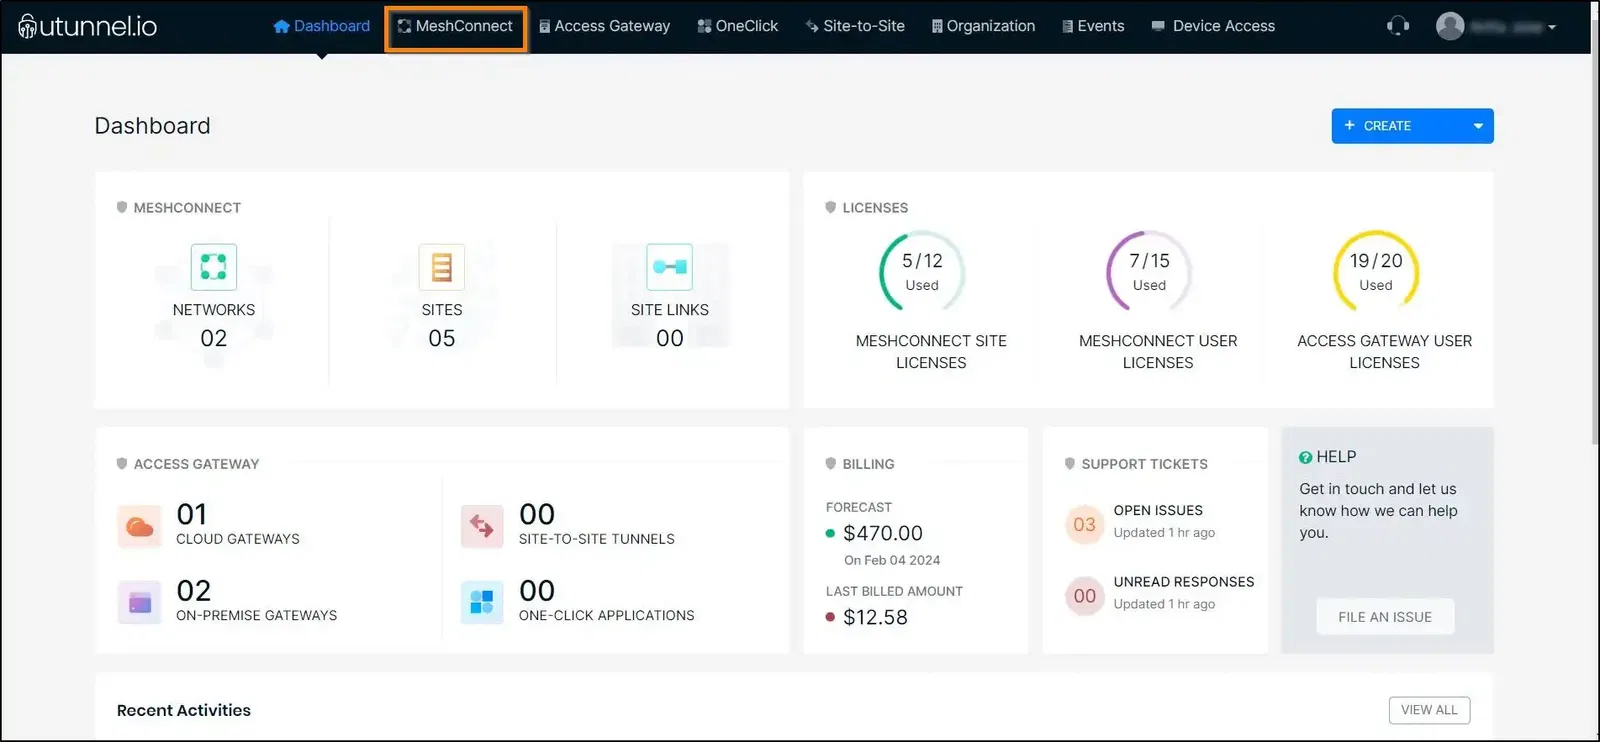Click the Help question mark icon

[1306, 458]
